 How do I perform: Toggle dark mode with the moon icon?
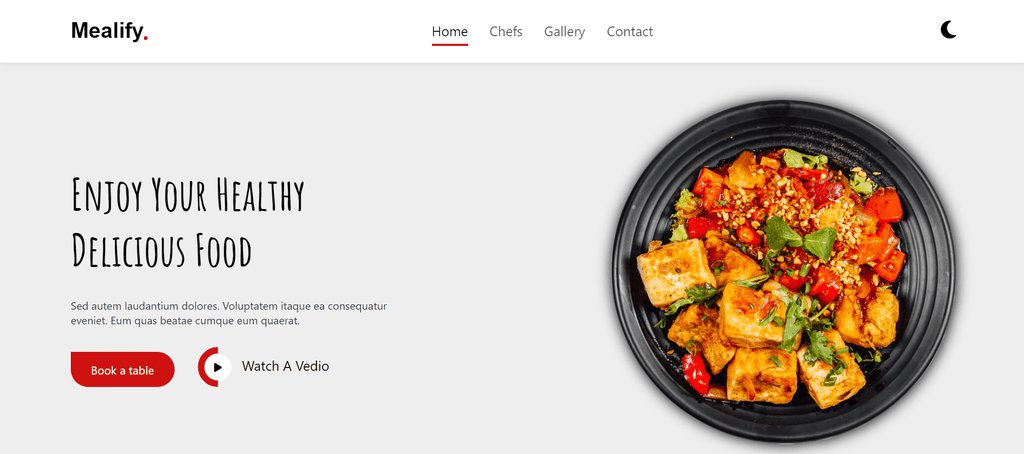[948, 30]
